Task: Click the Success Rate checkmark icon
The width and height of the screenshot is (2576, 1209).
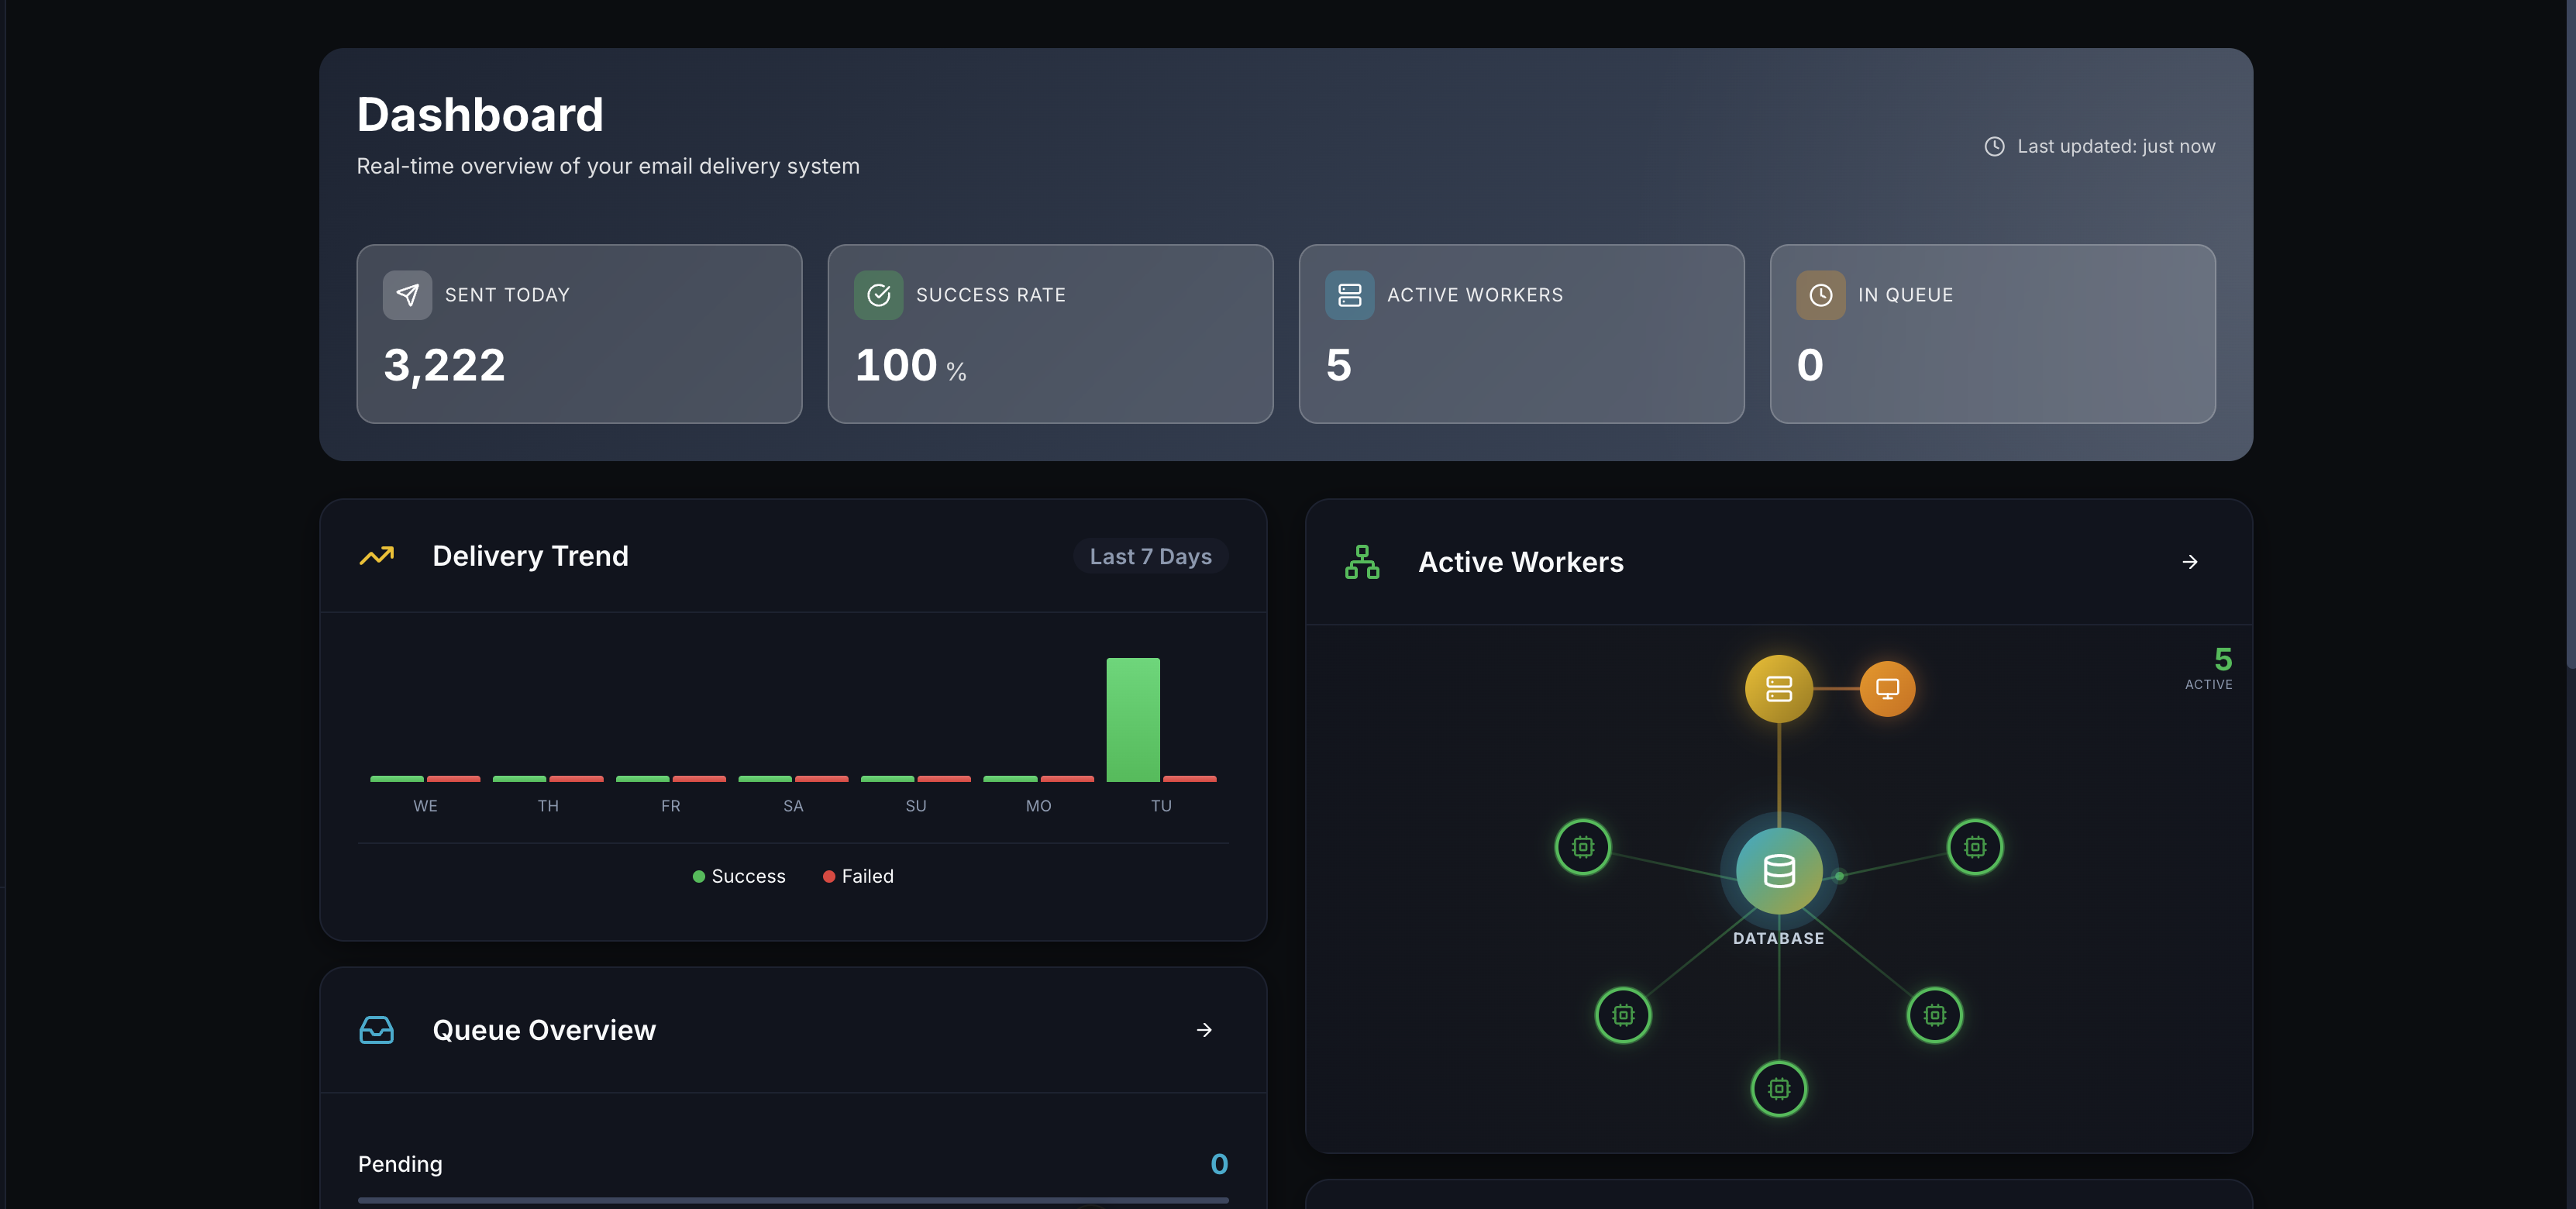Action: [x=878, y=295]
